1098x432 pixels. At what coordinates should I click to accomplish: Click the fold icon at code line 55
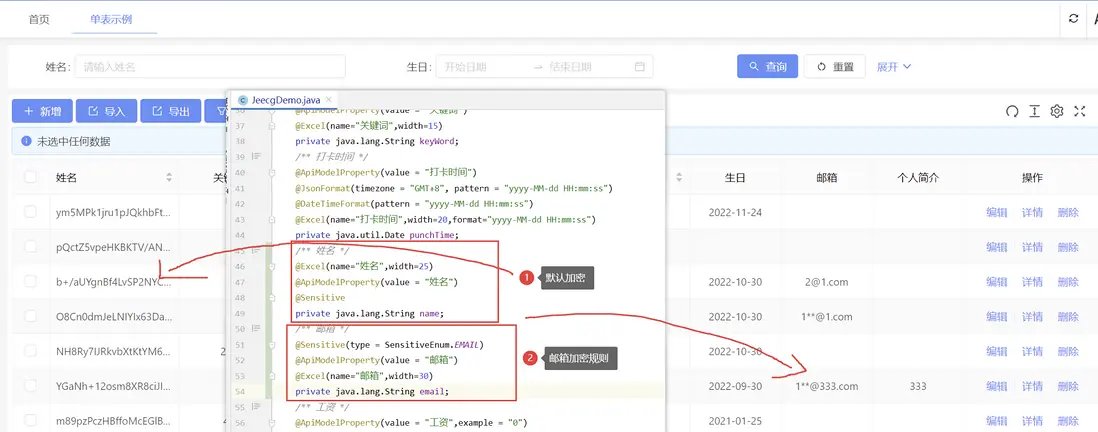tap(256, 407)
